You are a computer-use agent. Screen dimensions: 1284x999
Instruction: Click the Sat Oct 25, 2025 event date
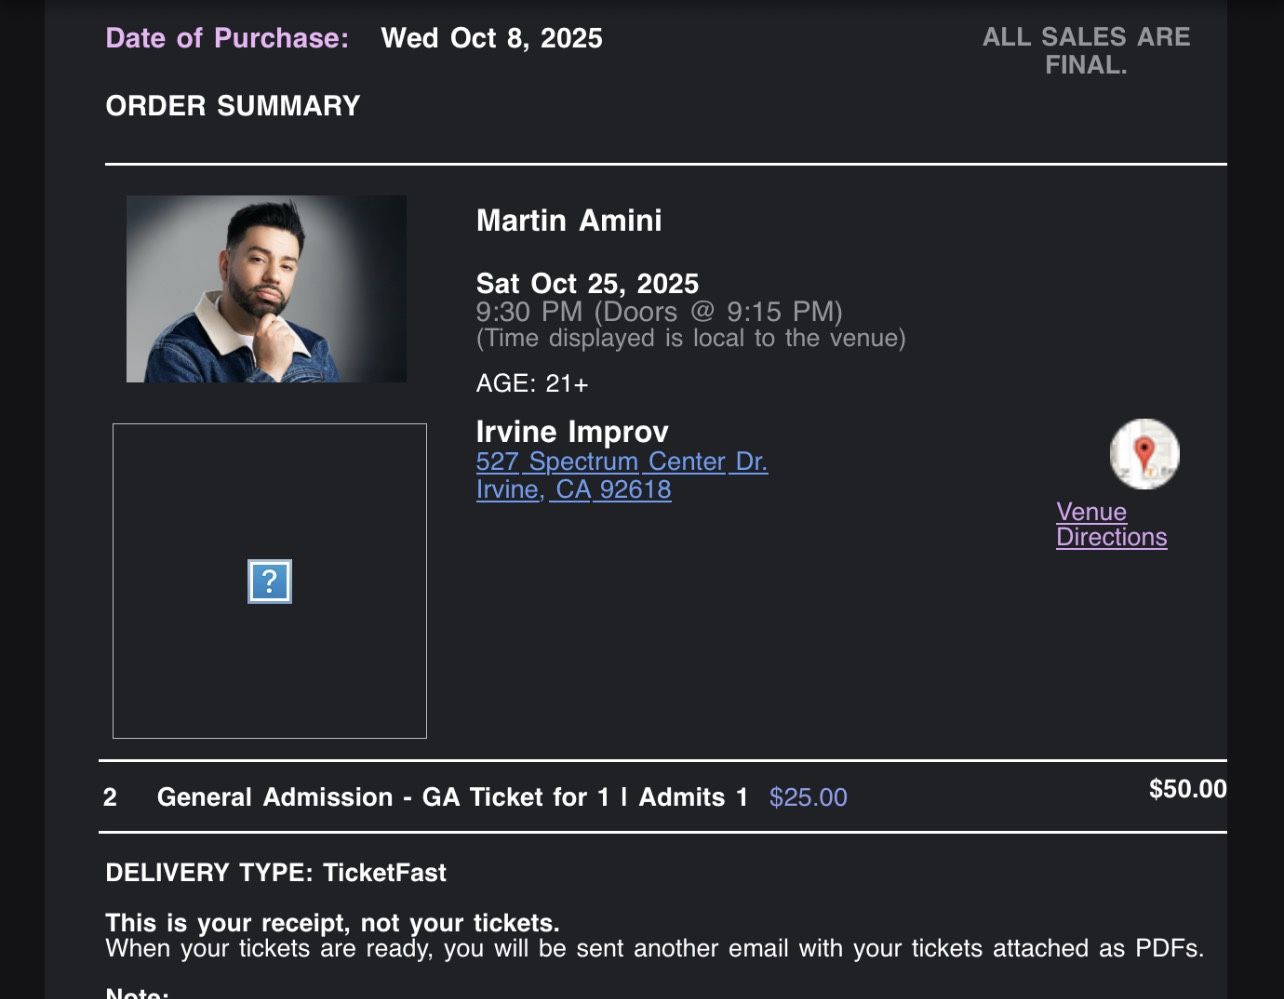587,284
